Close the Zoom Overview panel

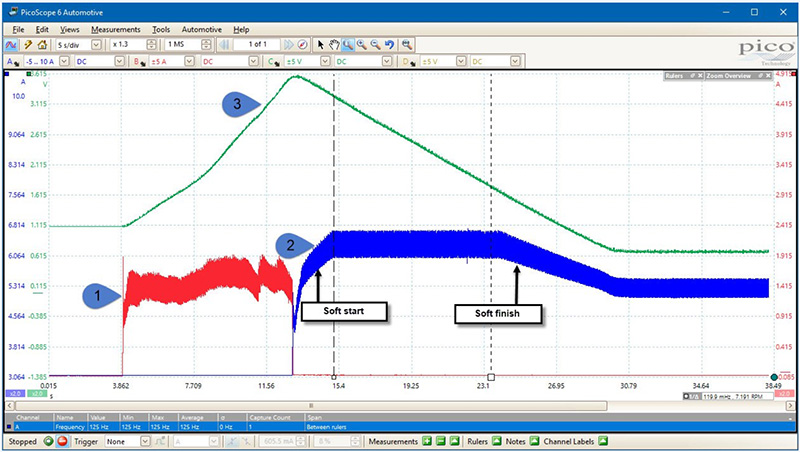pyautogui.click(x=768, y=76)
